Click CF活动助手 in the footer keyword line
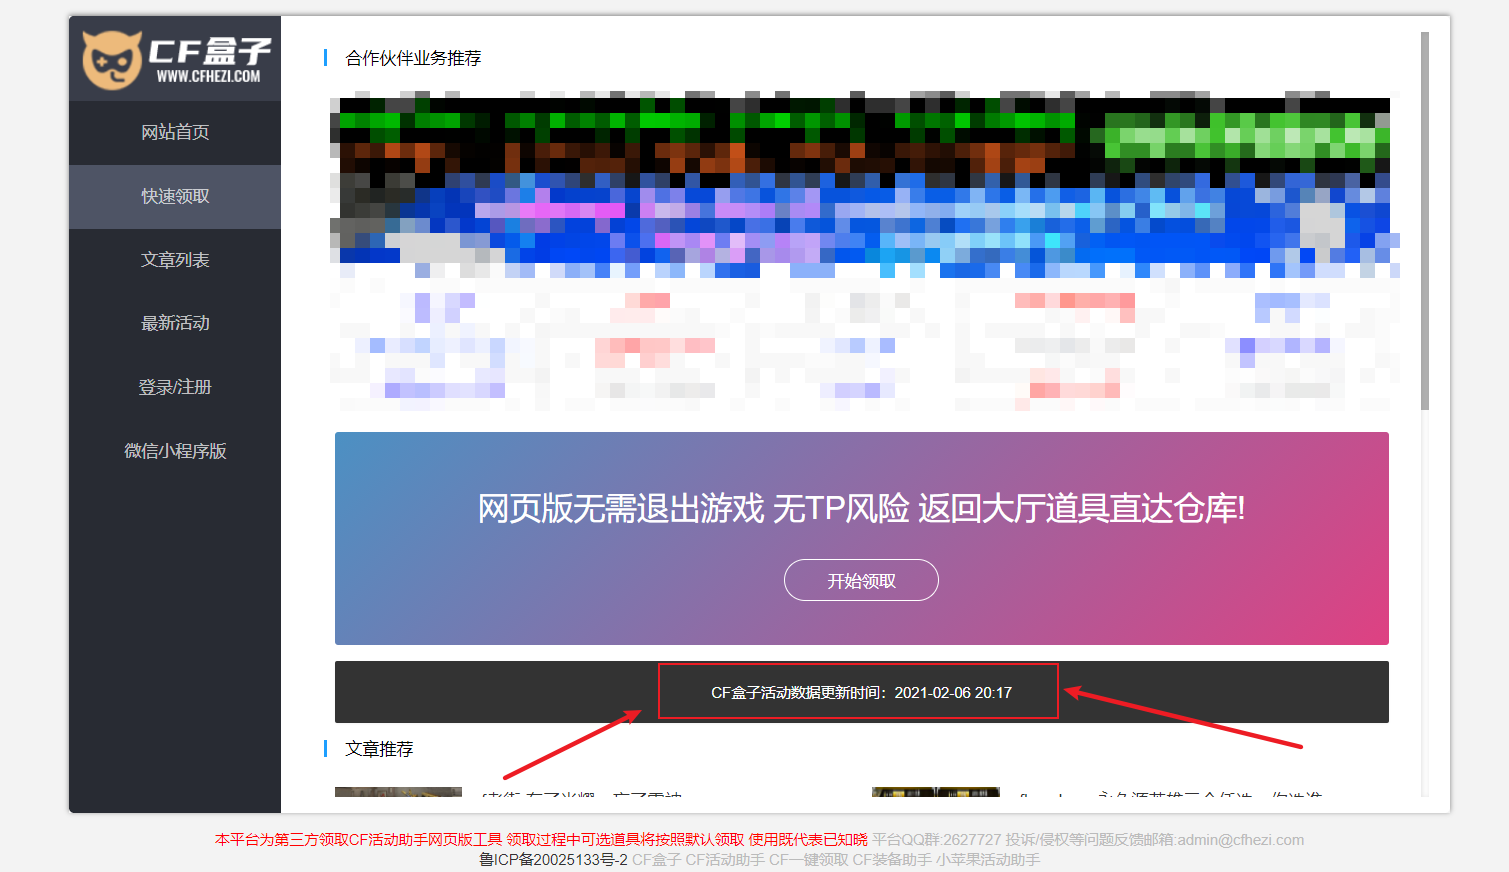Image resolution: width=1509 pixels, height=872 pixels. pyautogui.click(x=725, y=860)
